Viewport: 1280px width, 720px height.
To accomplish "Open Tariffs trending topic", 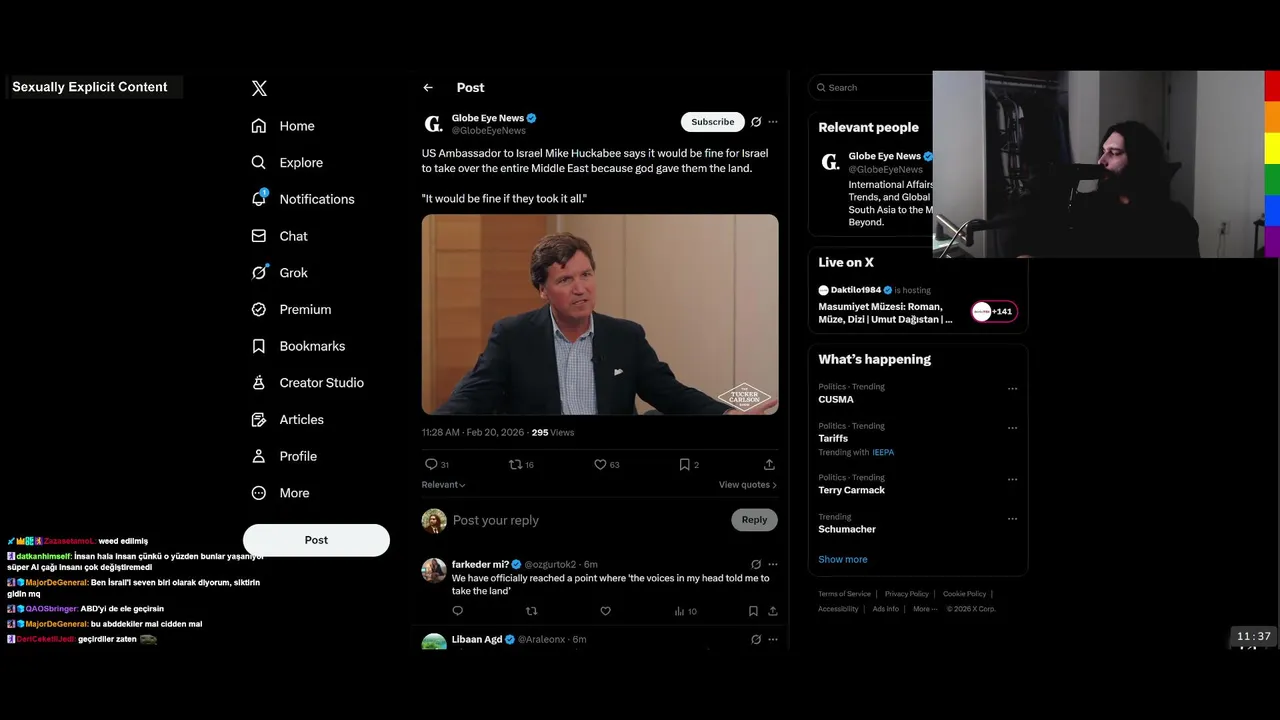I will tap(833, 438).
